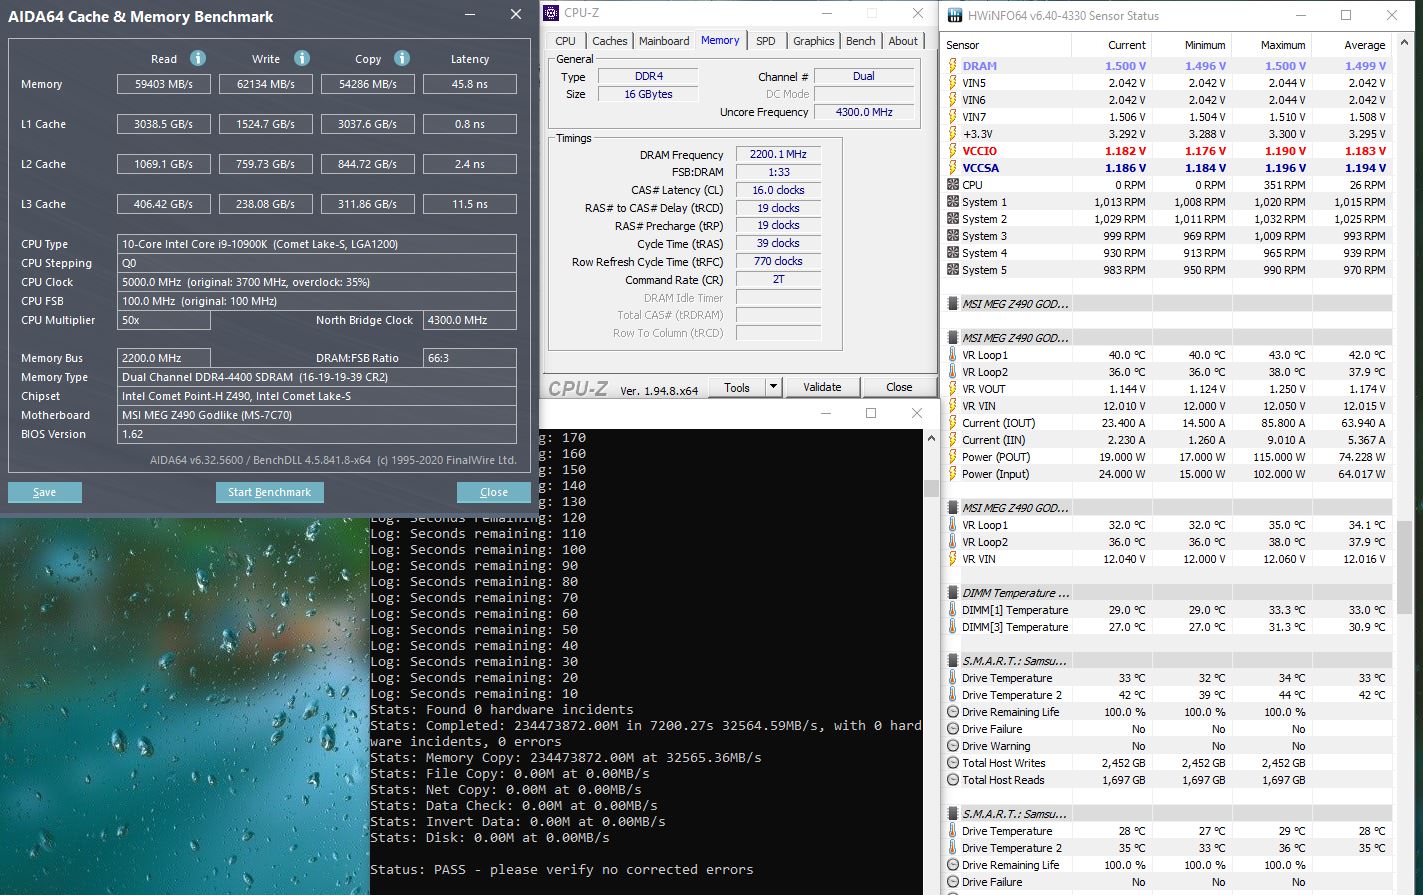Click the DIMM[3] Temperature thermometer icon
The height and width of the screenshot is (895, 1423).
(953, 627)
